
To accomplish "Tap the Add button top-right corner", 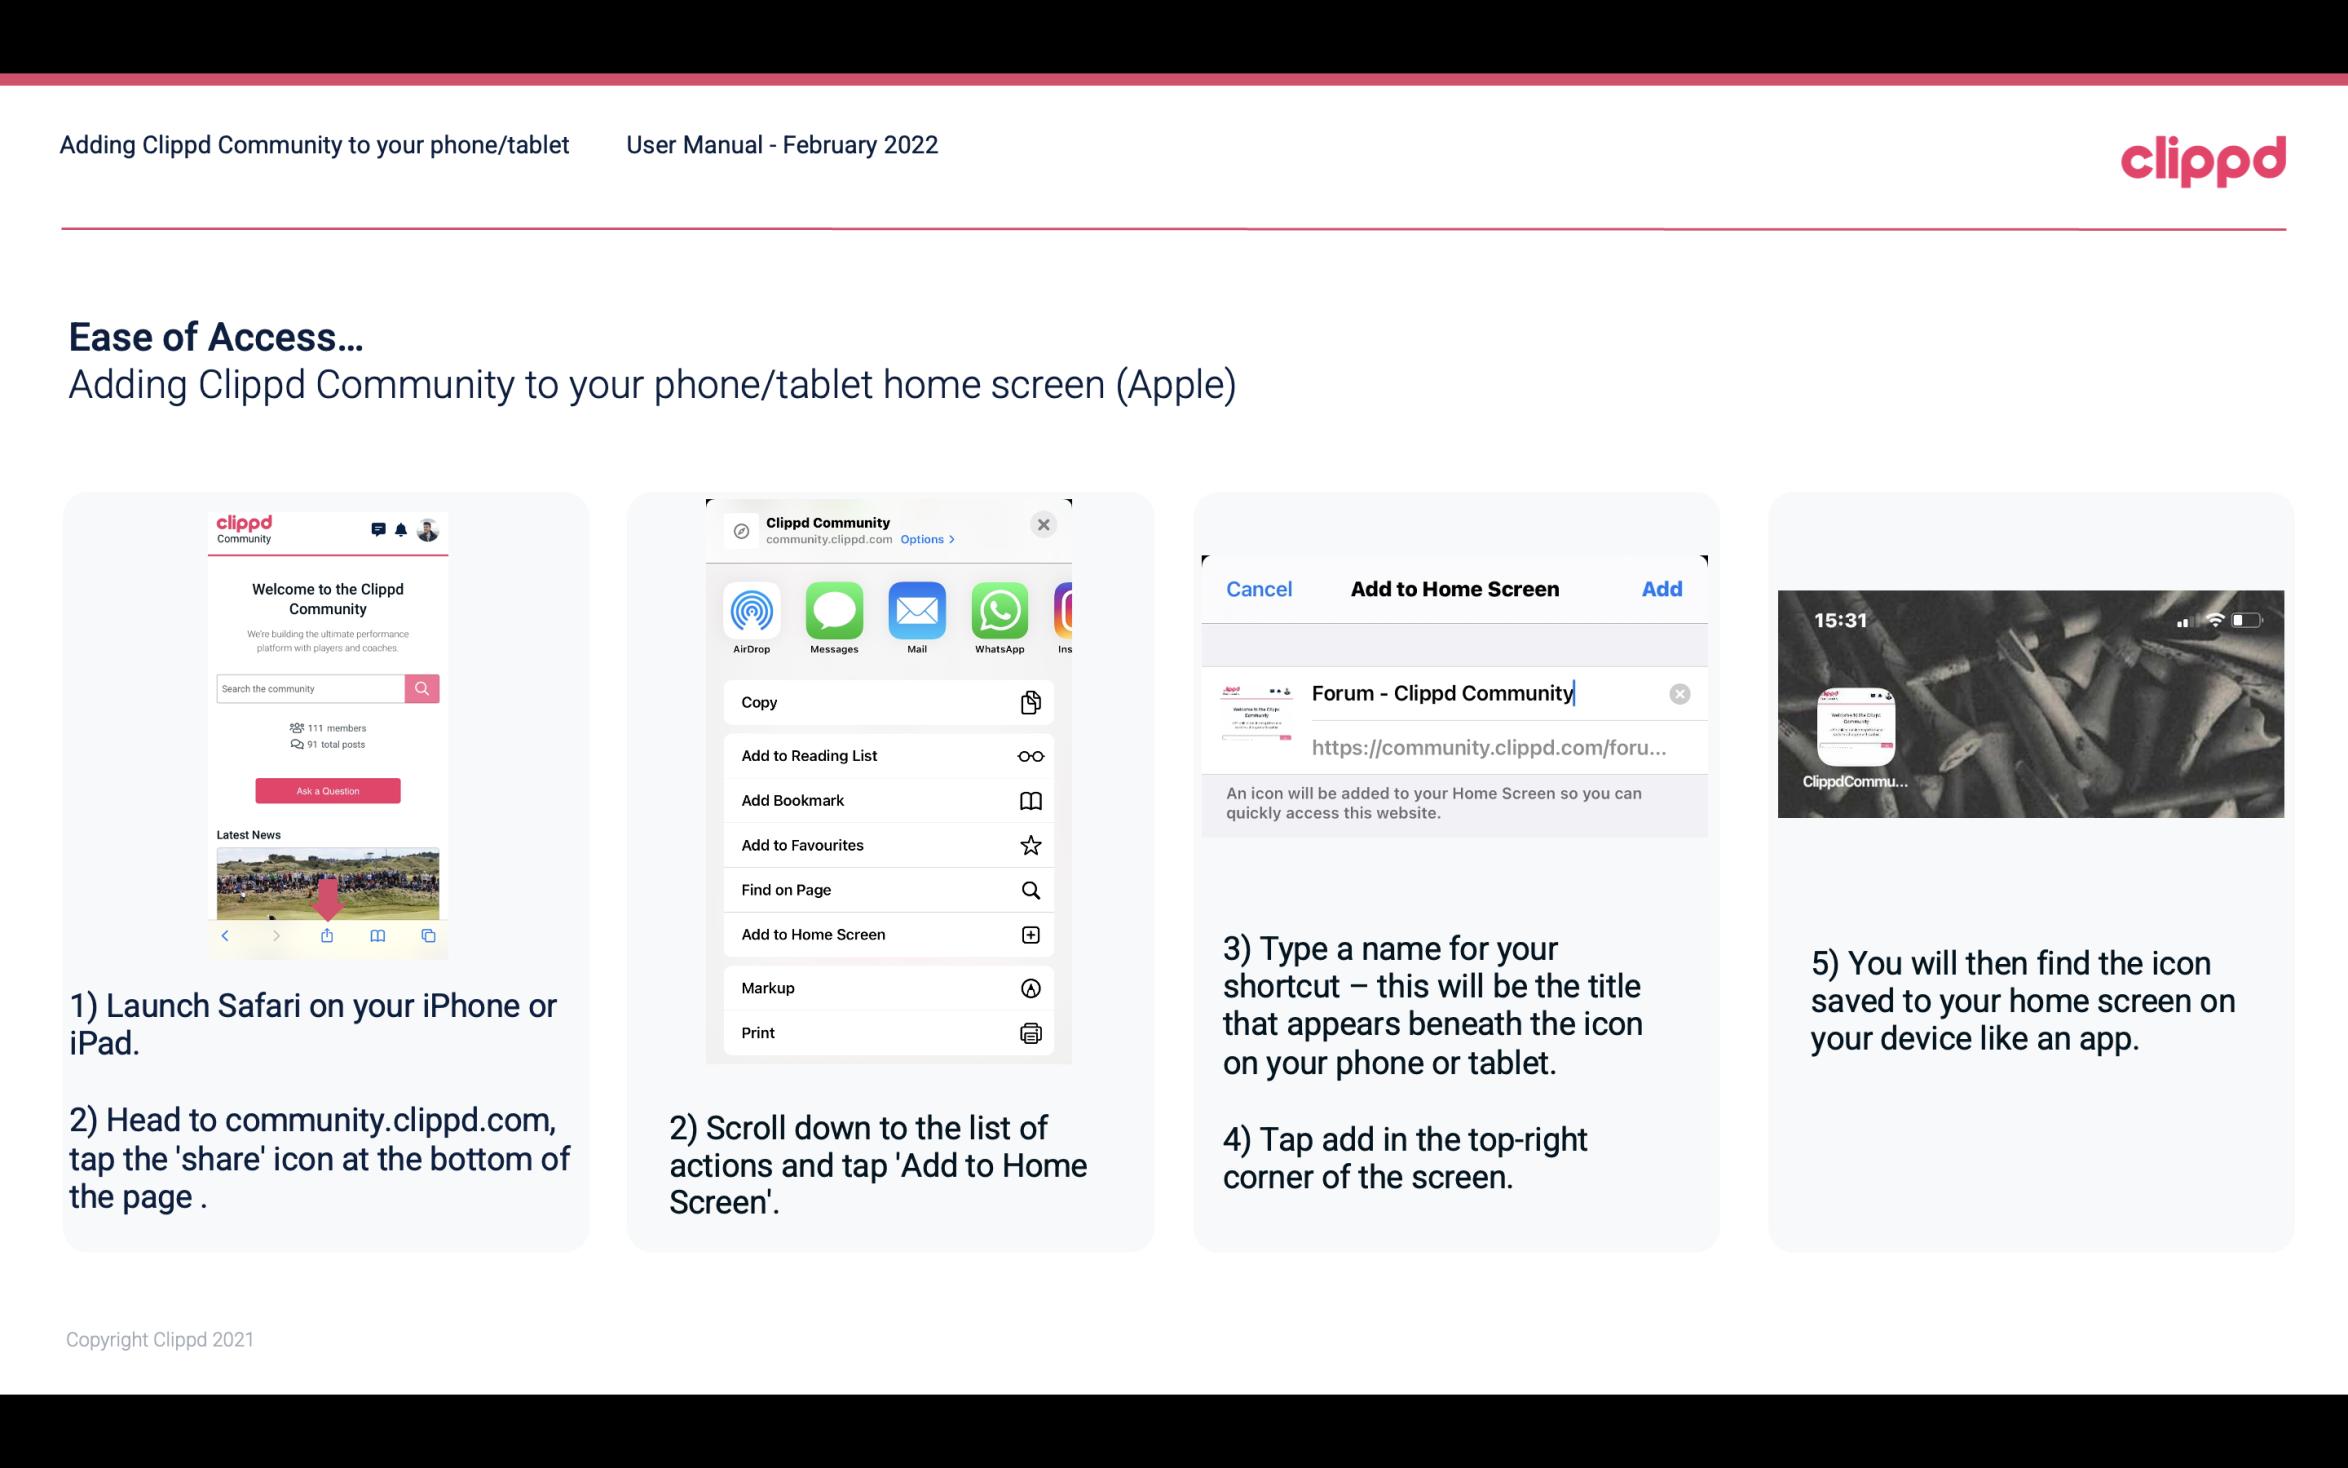I will click(x=1662, y=589).
